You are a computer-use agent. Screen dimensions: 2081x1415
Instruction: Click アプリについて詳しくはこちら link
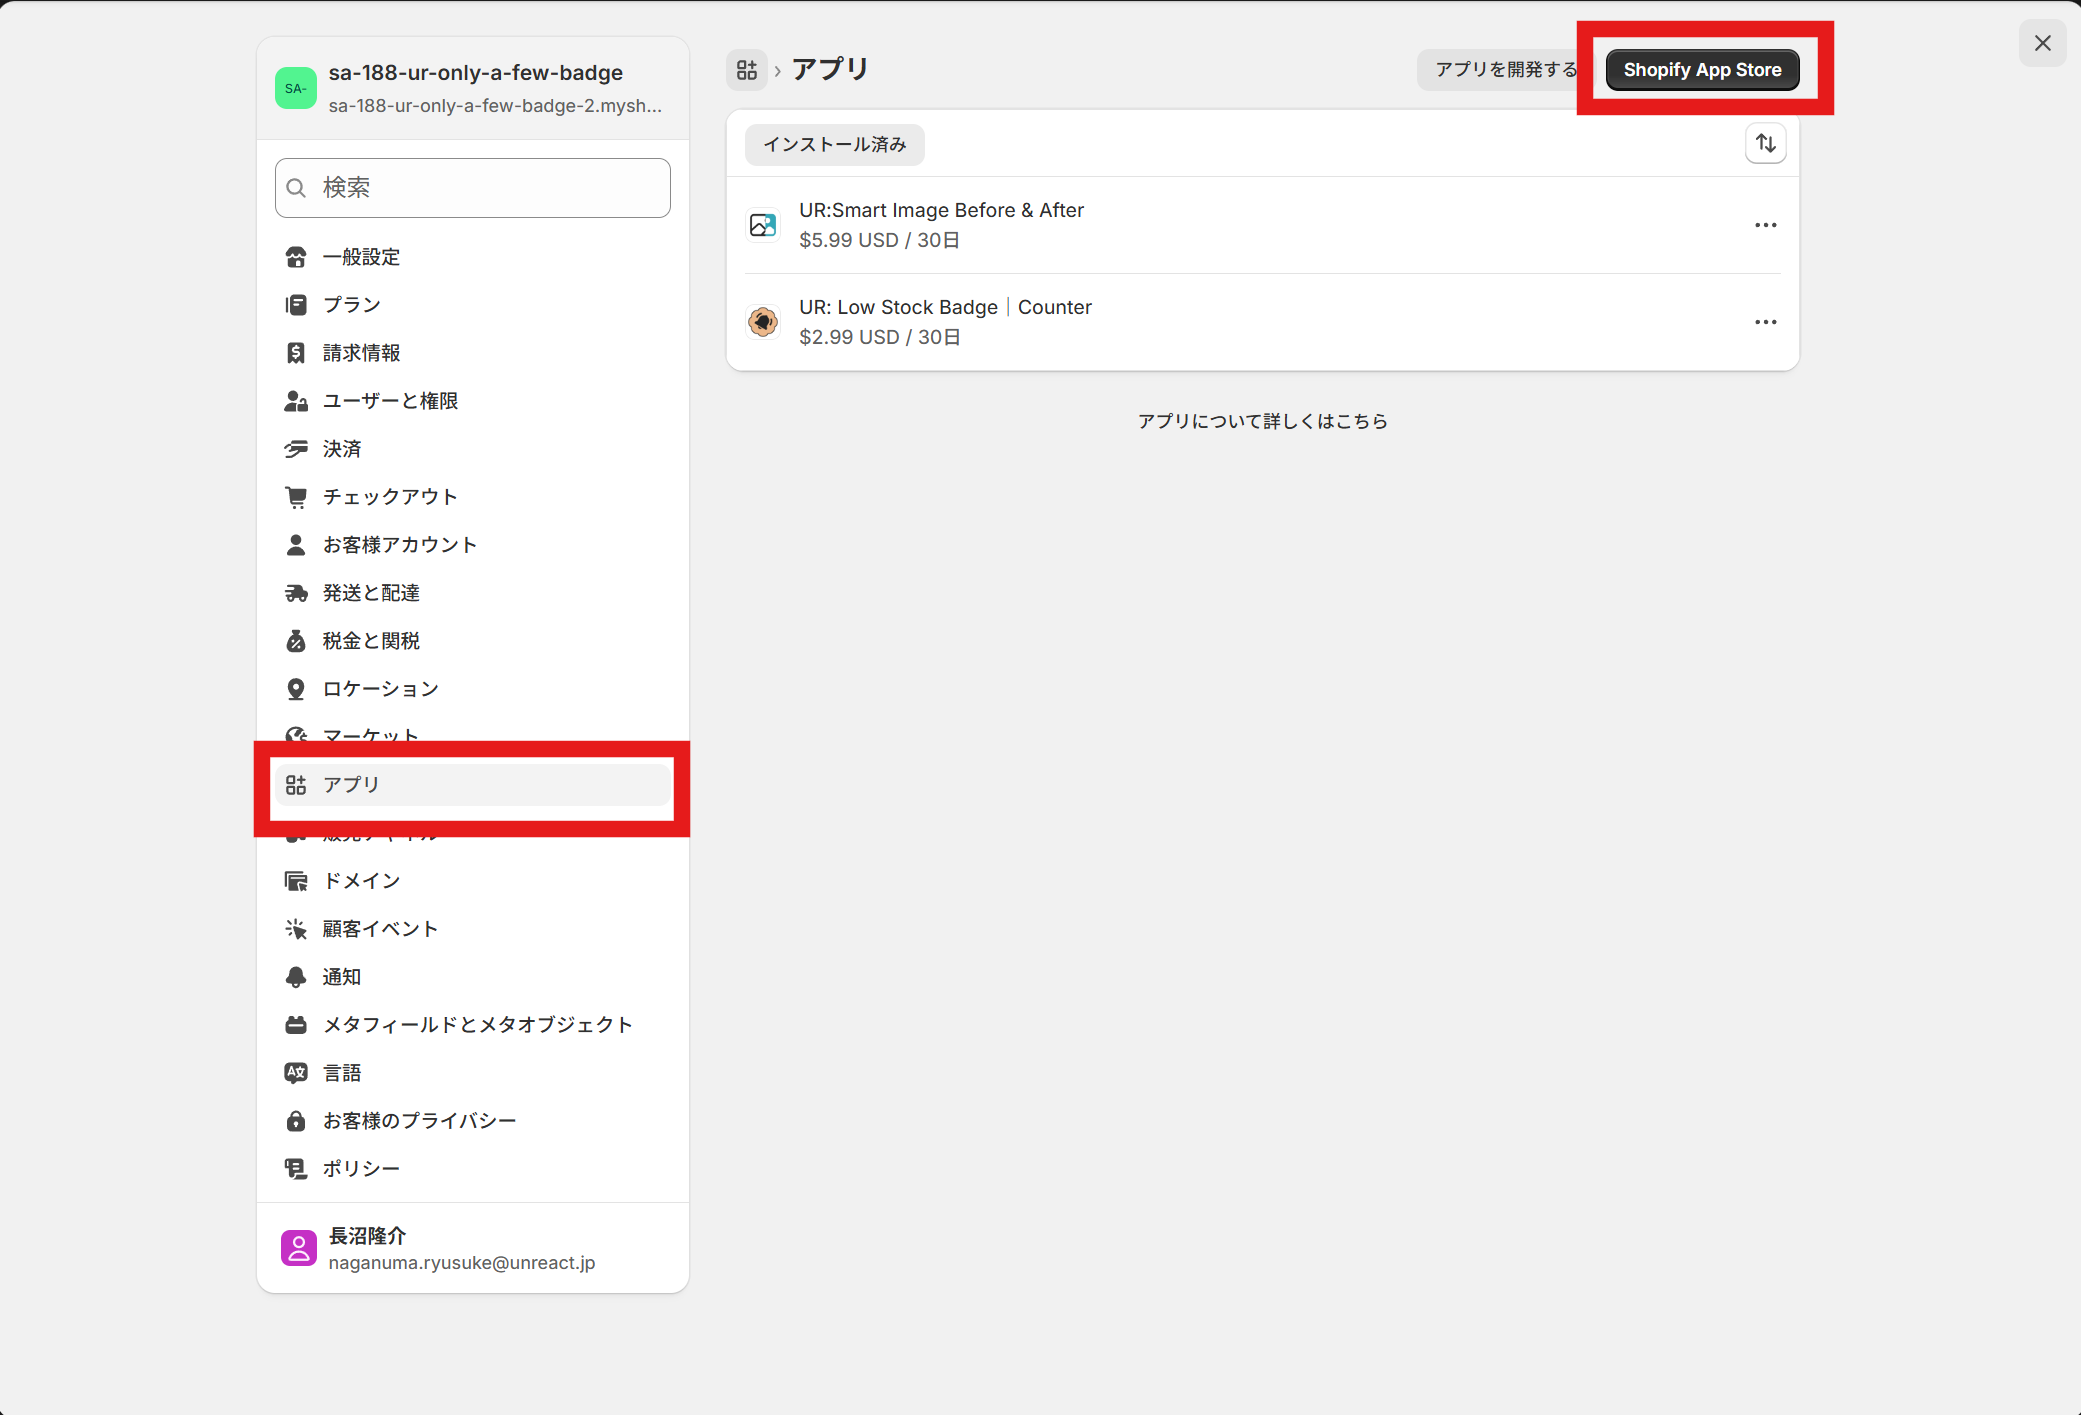pyautogui.click(x=1263, y=422)
